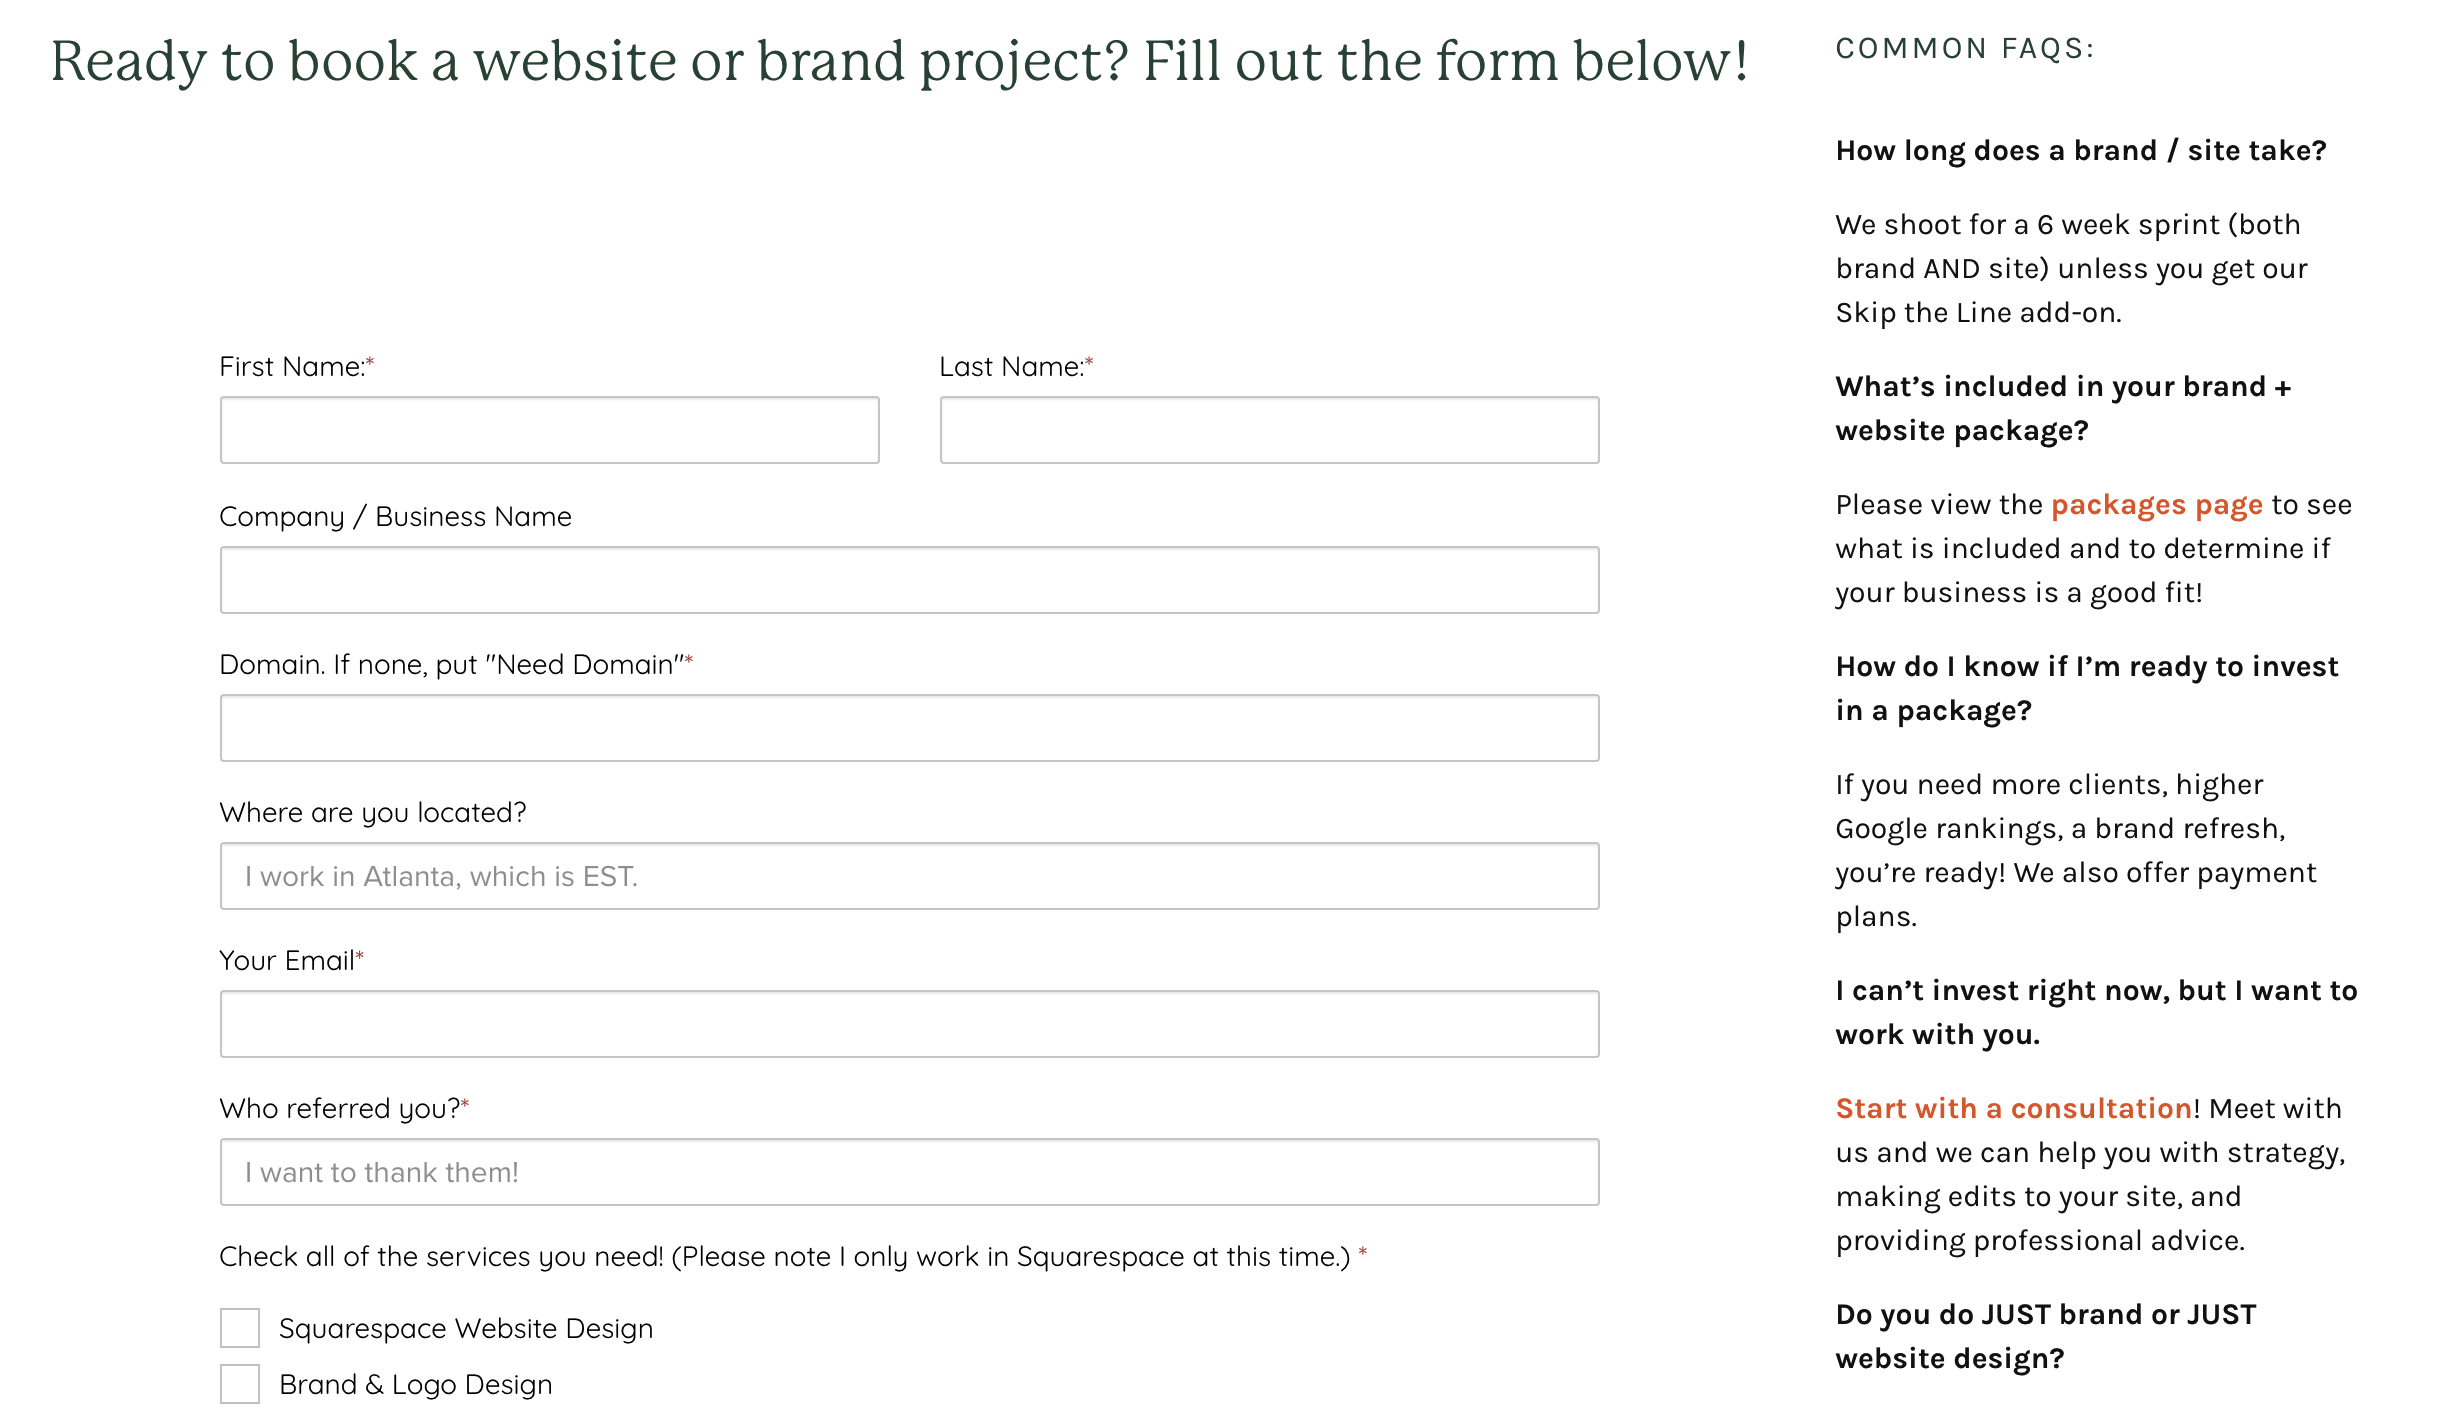Click the Squarespace Website Design label
2446x1418 pixels.
466,1328
